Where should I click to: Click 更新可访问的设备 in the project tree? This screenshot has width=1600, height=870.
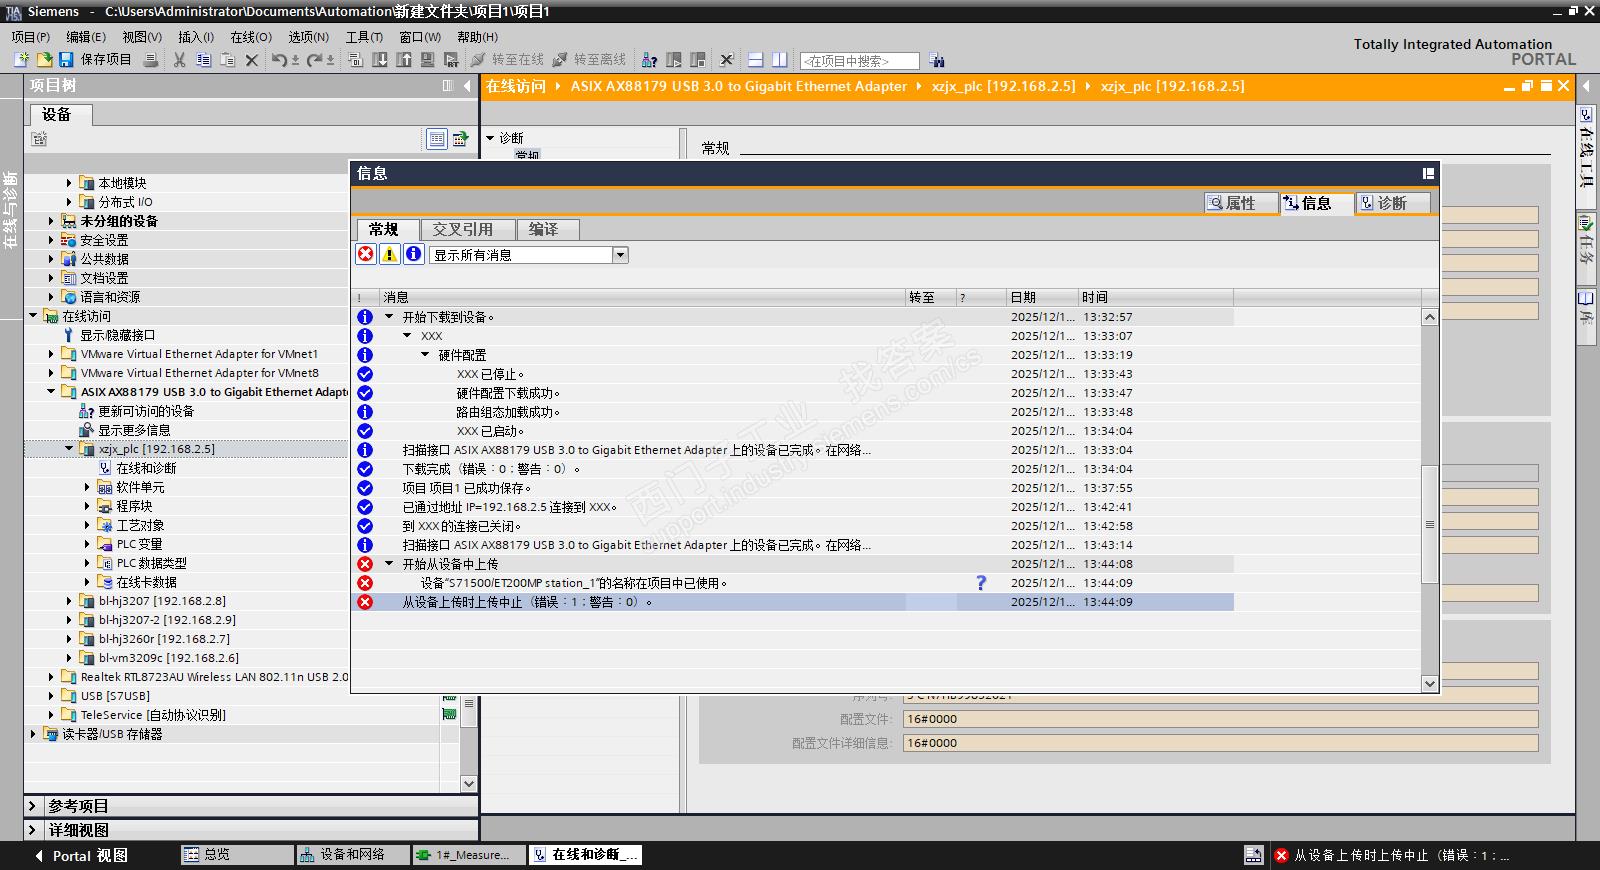(x=146, y=411)
